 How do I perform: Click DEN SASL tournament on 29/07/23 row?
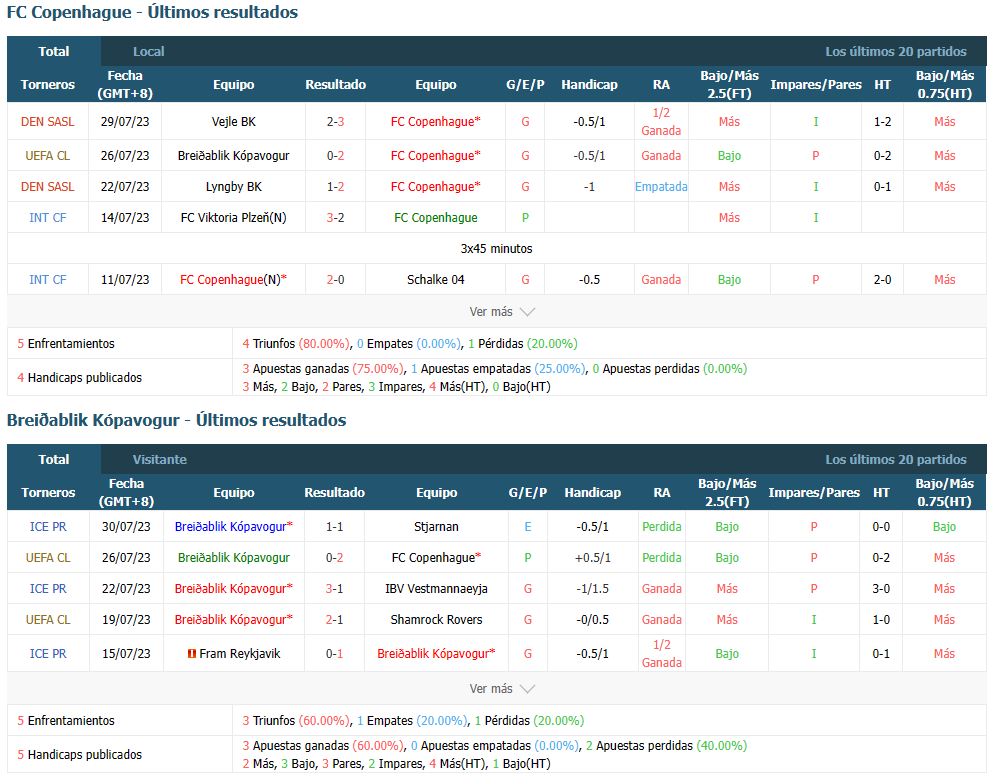tap(47, 122)
